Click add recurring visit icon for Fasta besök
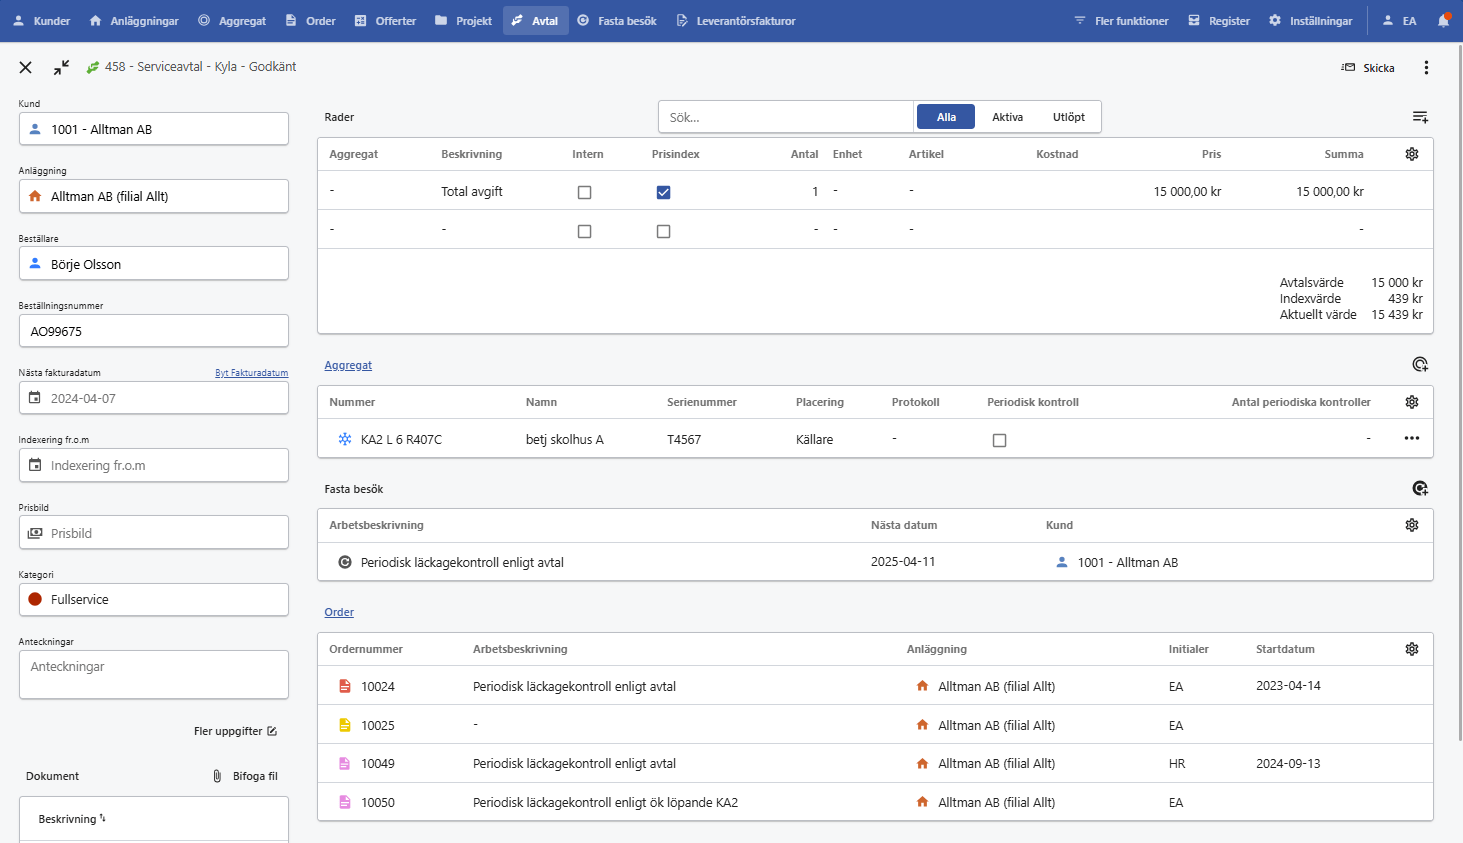The image size is (1463, 843). coord(1420,489)
